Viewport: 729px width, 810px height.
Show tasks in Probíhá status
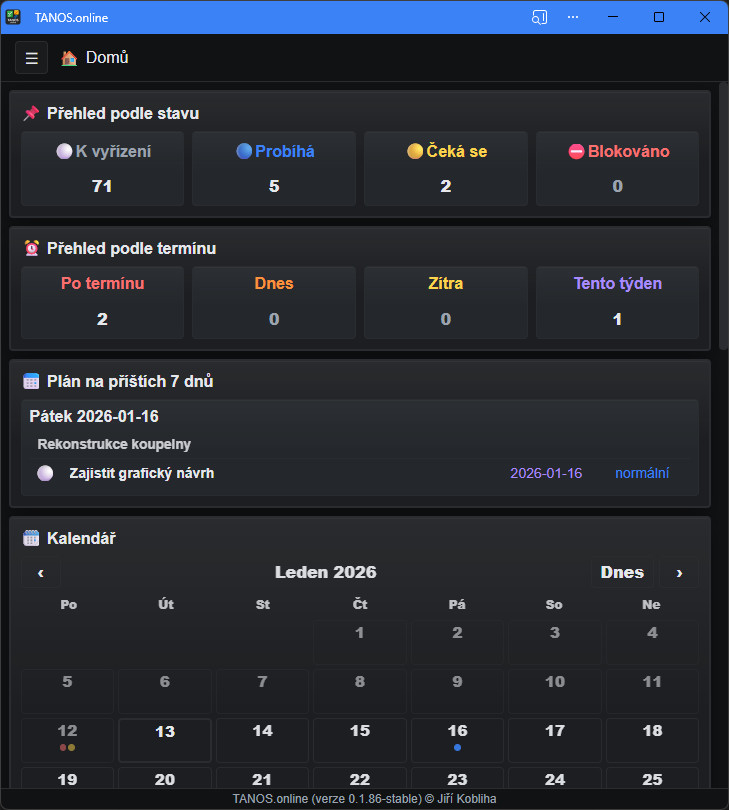274,168
